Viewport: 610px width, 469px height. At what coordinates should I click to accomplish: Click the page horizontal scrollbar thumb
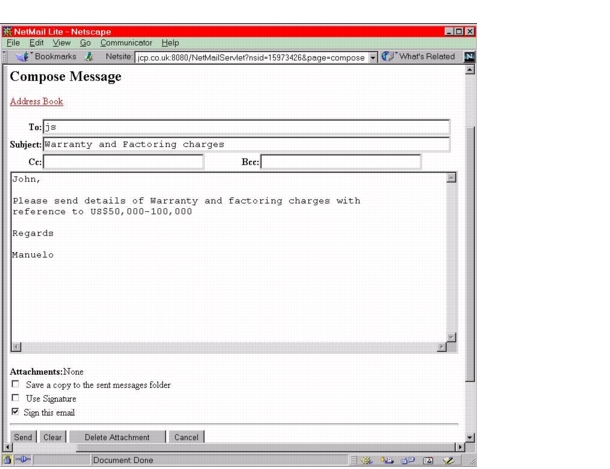[265, 447]
